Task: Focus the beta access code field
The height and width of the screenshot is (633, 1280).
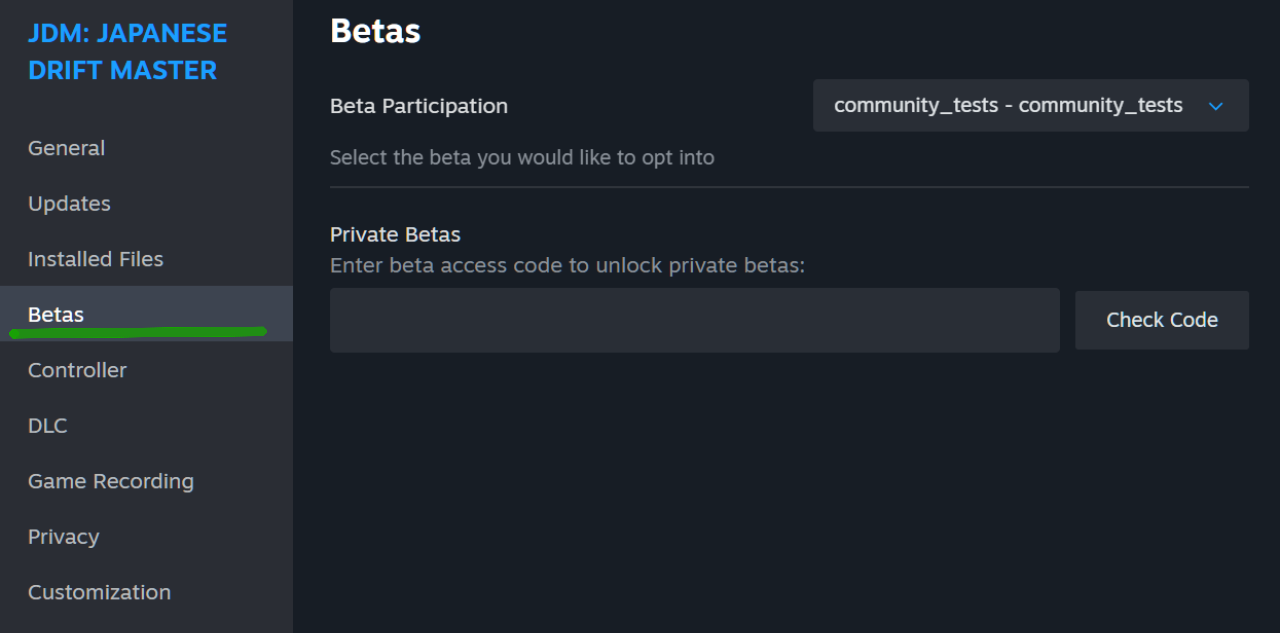Action: [694, 320]
